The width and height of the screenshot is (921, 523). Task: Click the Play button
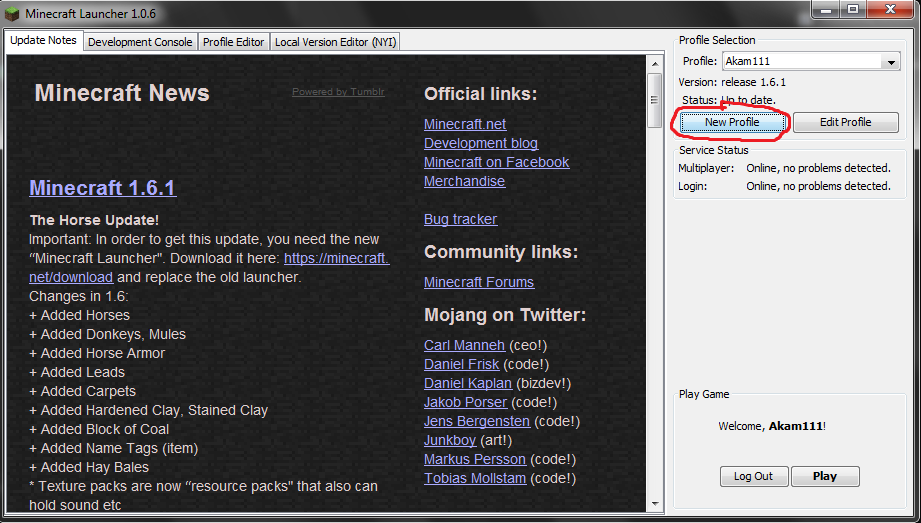click(x=825, y=476)
